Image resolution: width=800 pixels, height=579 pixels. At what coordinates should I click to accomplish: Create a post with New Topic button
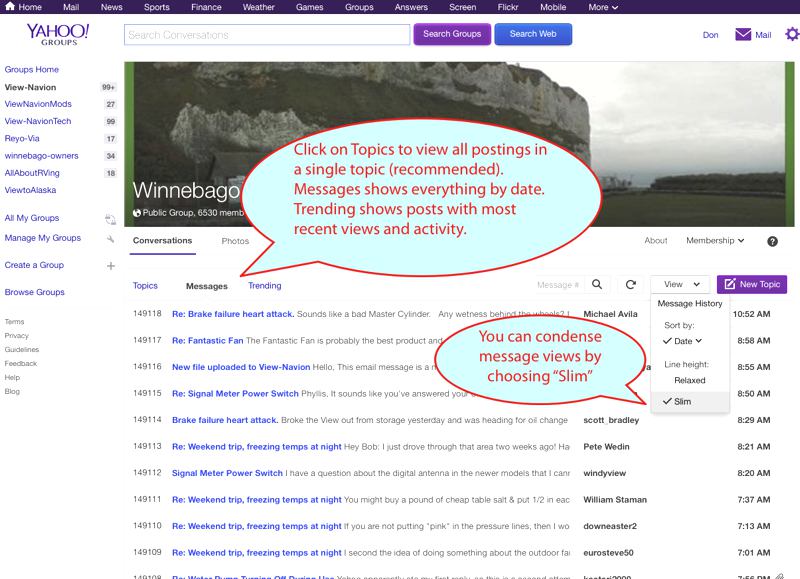point(752,285)
